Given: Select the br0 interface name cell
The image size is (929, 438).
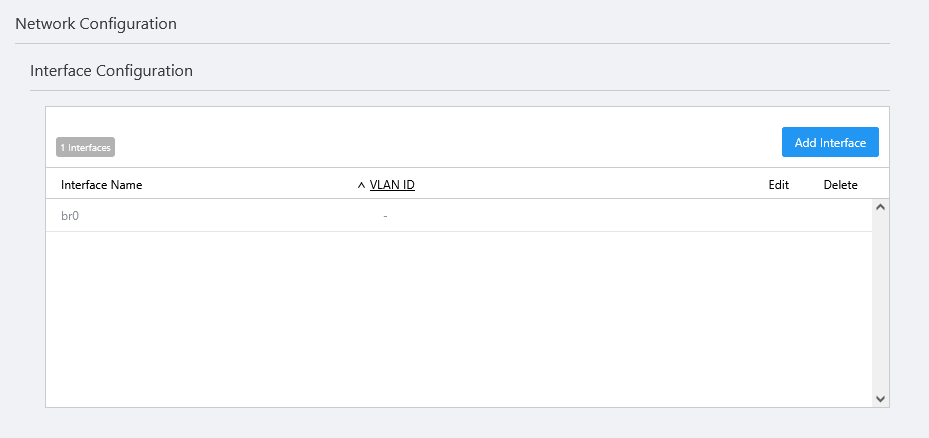Looking at the screenshot, I should [x=70, y=215].
